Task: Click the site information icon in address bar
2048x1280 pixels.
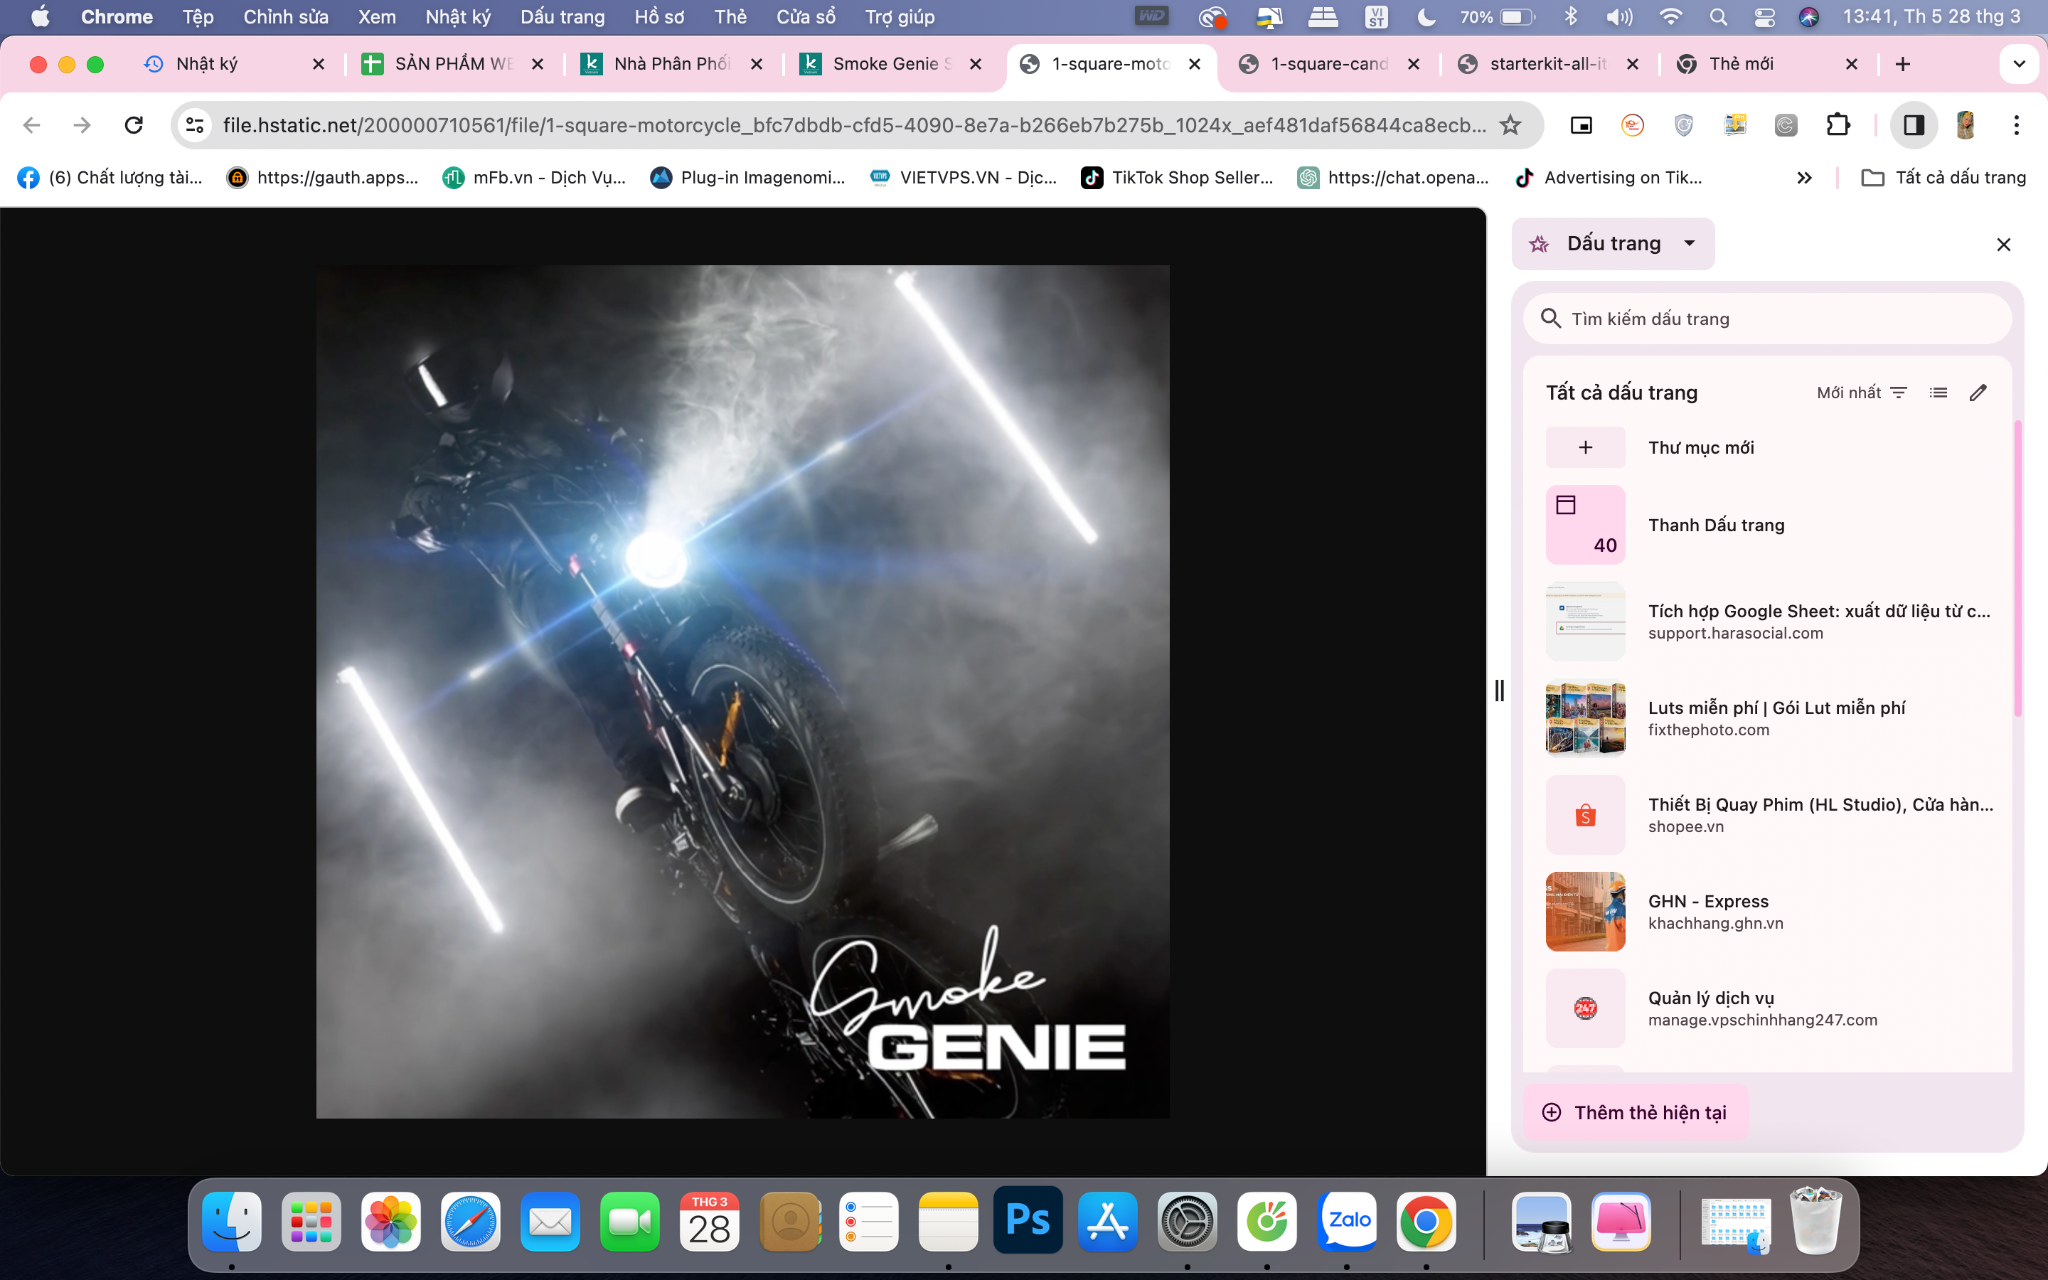Action: (x=195, y=125)
